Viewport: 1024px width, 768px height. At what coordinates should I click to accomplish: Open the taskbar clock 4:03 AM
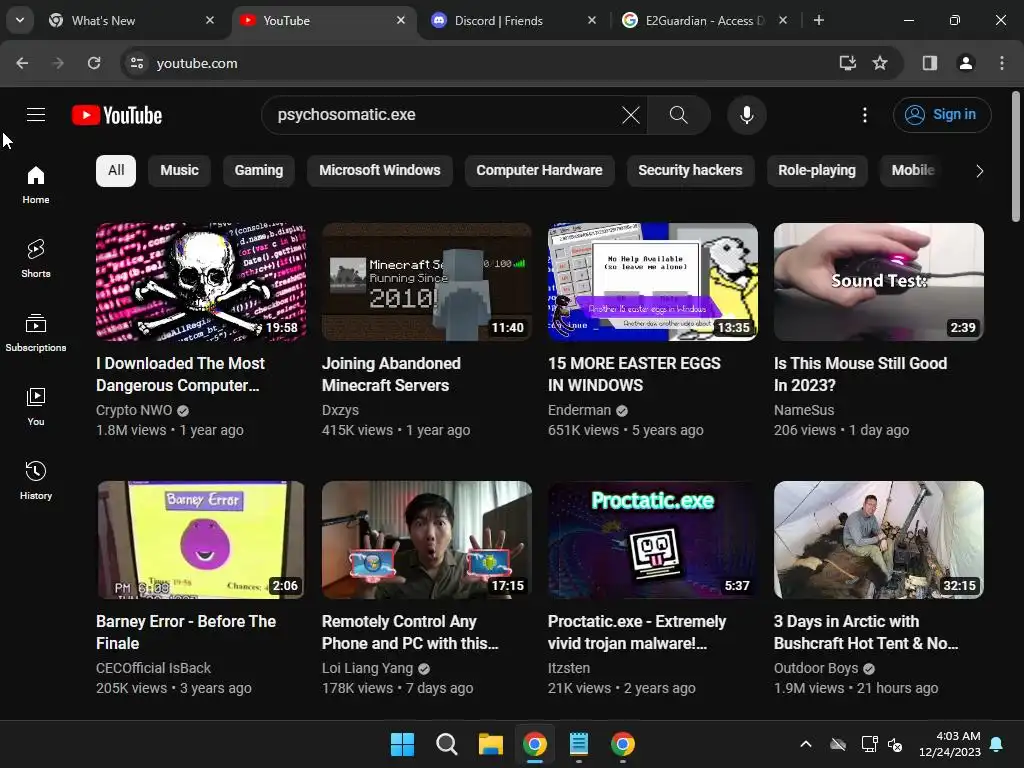point(950,744)
